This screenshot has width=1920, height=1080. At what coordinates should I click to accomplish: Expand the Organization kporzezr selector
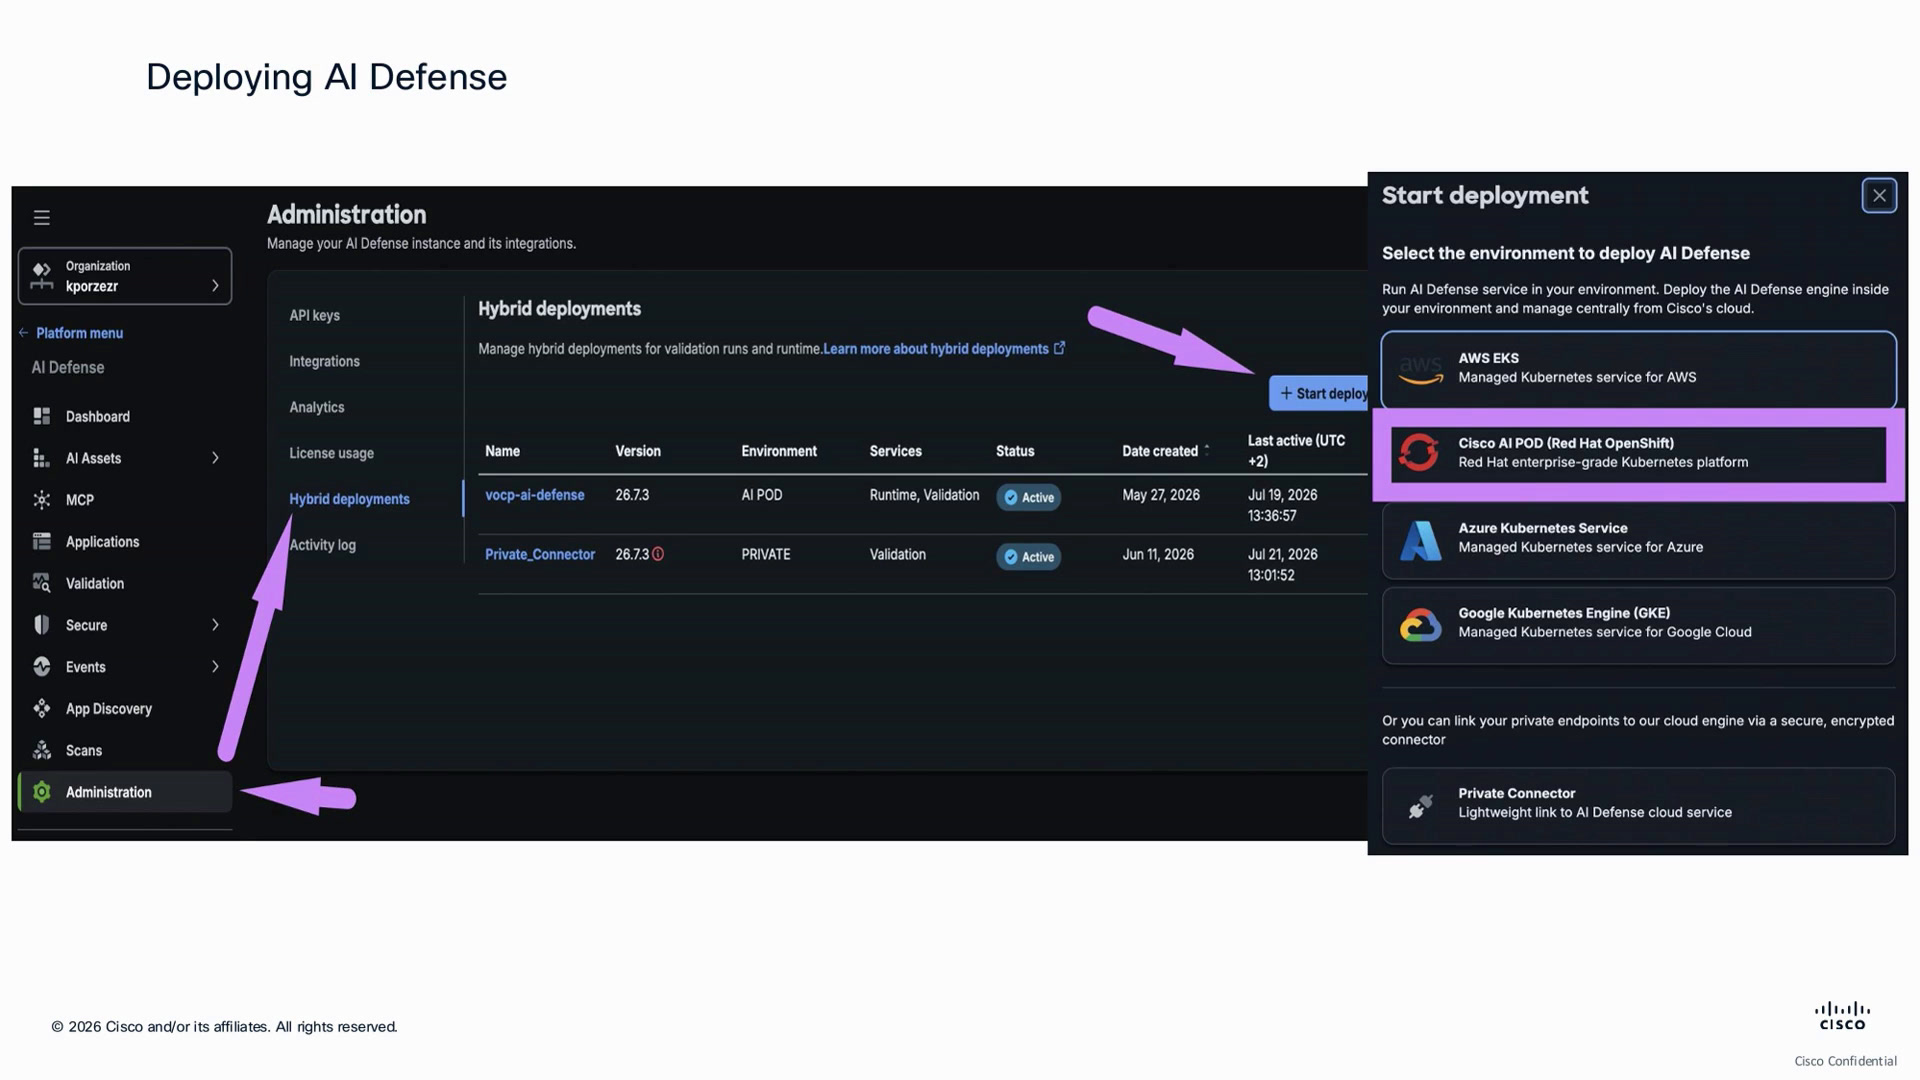point(125,276)
